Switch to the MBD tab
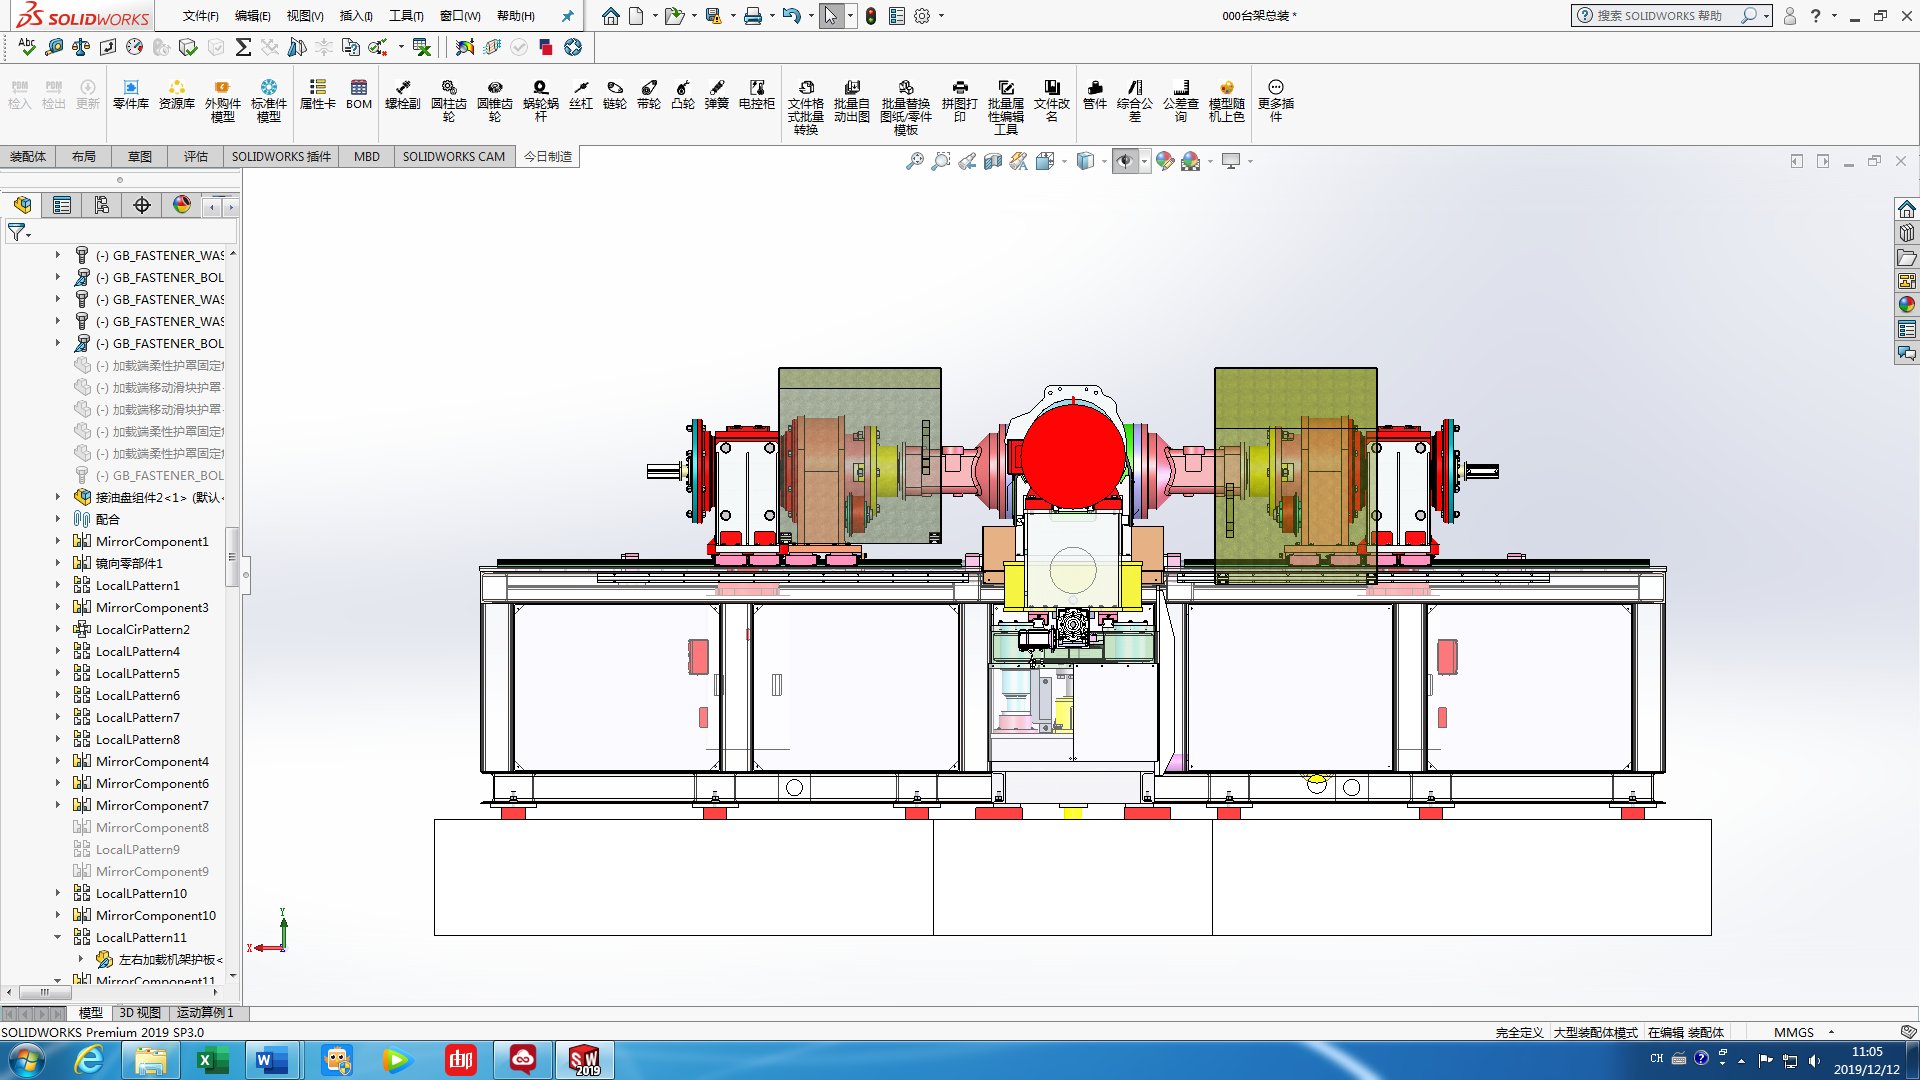Image resolution: width=1920 pixels, height=1080 pixels. click(x=367, y=156)
